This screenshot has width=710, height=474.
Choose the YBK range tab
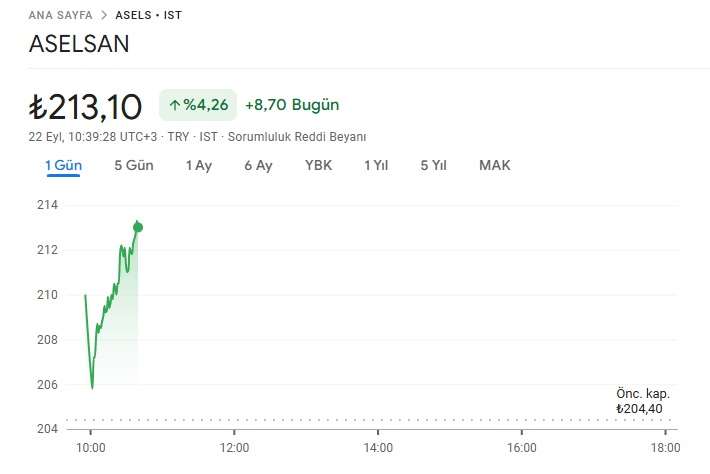tap(318, 165)
